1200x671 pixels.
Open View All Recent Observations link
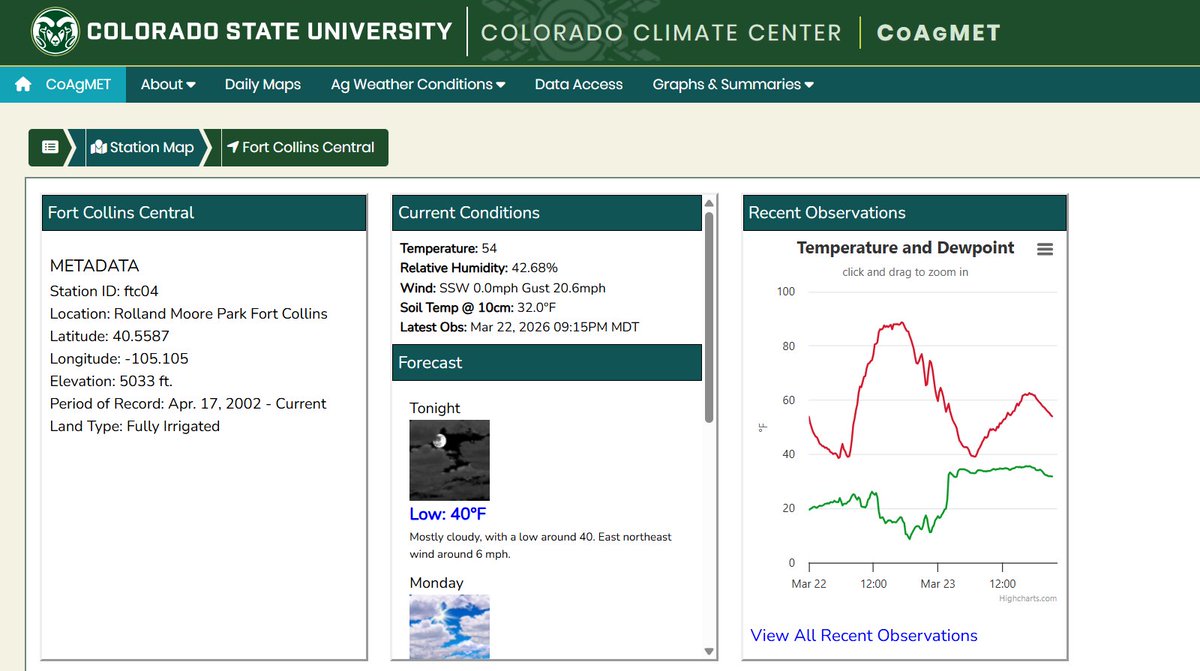point(864,635)
